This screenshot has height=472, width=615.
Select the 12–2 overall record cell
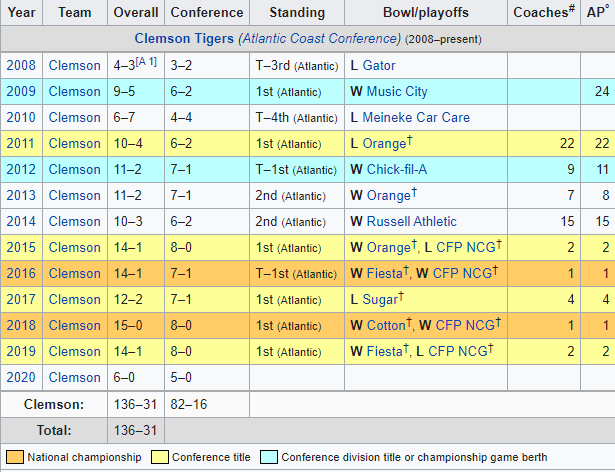pos(136,299)
